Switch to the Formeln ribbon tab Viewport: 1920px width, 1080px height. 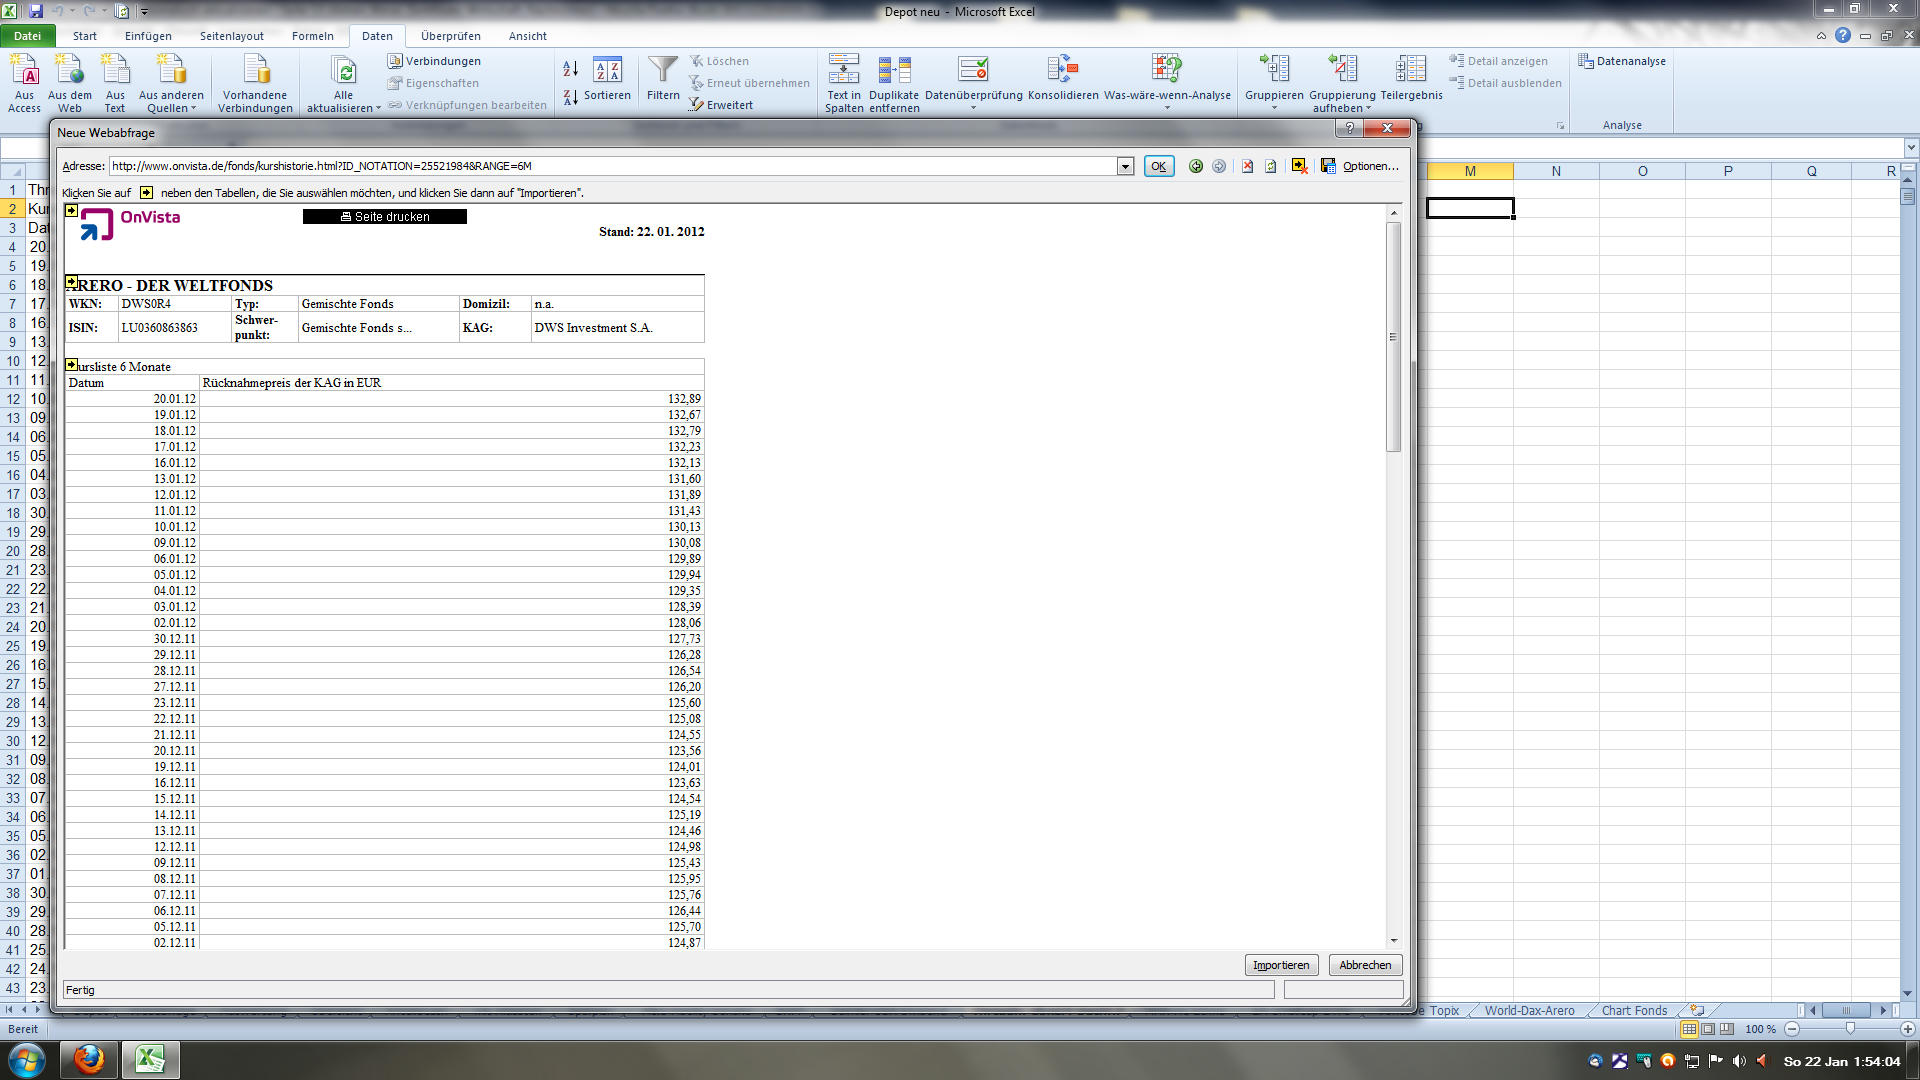pos(312,36)
